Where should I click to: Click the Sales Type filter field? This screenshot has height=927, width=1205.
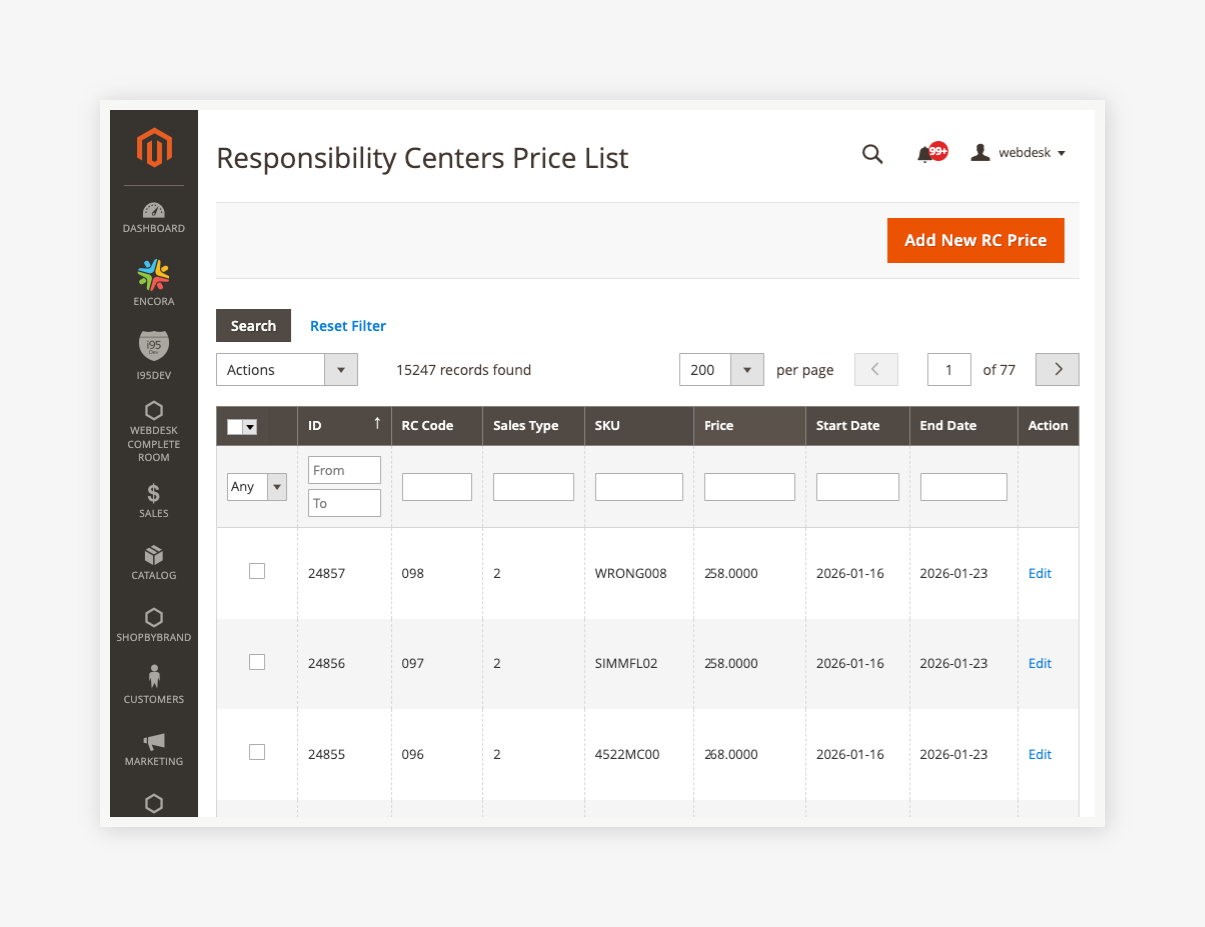[533, 487]
